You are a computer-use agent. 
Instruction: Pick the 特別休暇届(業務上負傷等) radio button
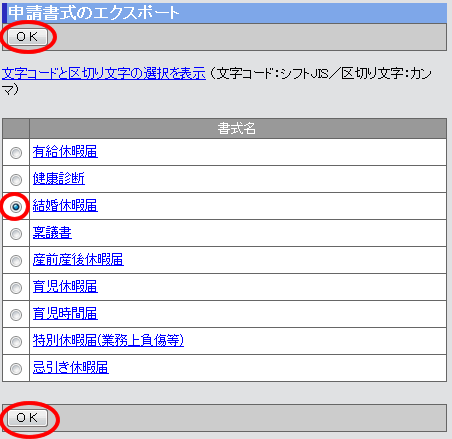[x=16, y=342]
